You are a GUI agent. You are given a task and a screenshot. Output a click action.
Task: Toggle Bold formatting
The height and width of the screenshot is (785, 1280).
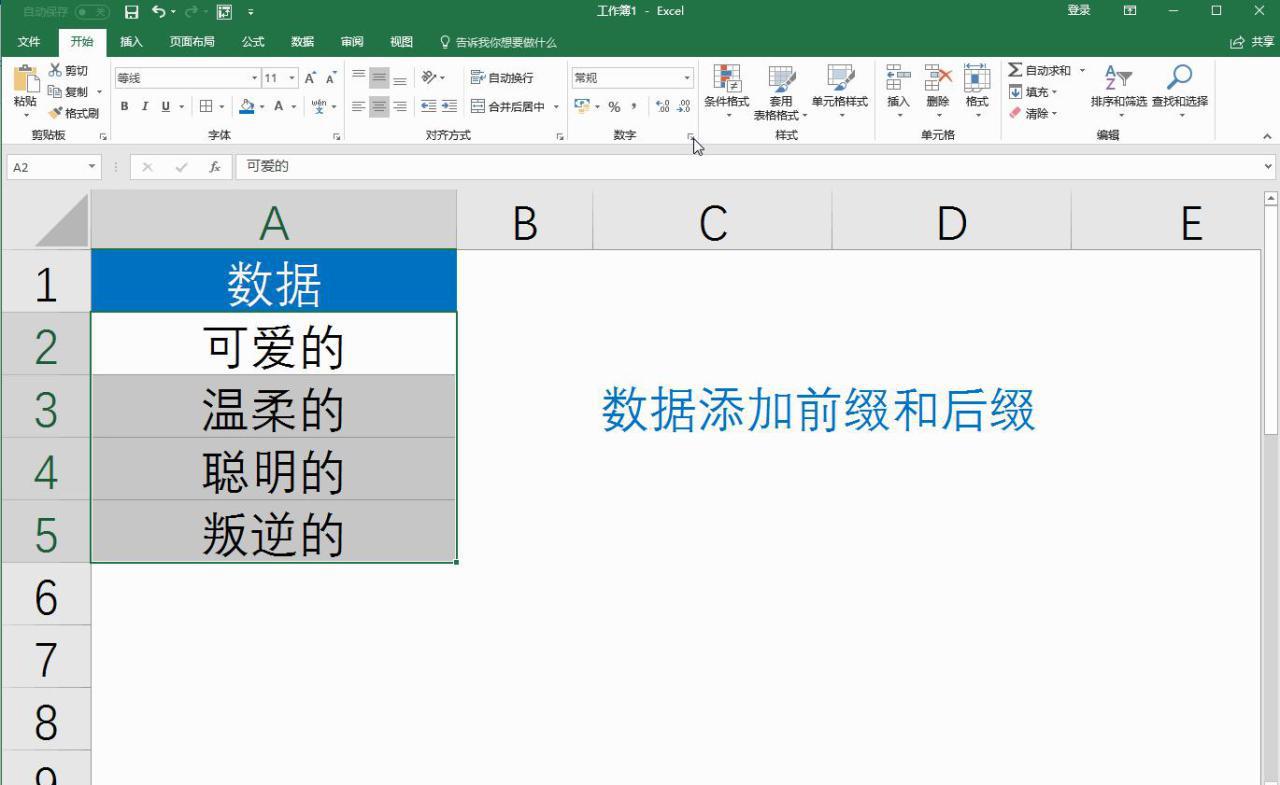pyautogui.click(x=124, y=106)
